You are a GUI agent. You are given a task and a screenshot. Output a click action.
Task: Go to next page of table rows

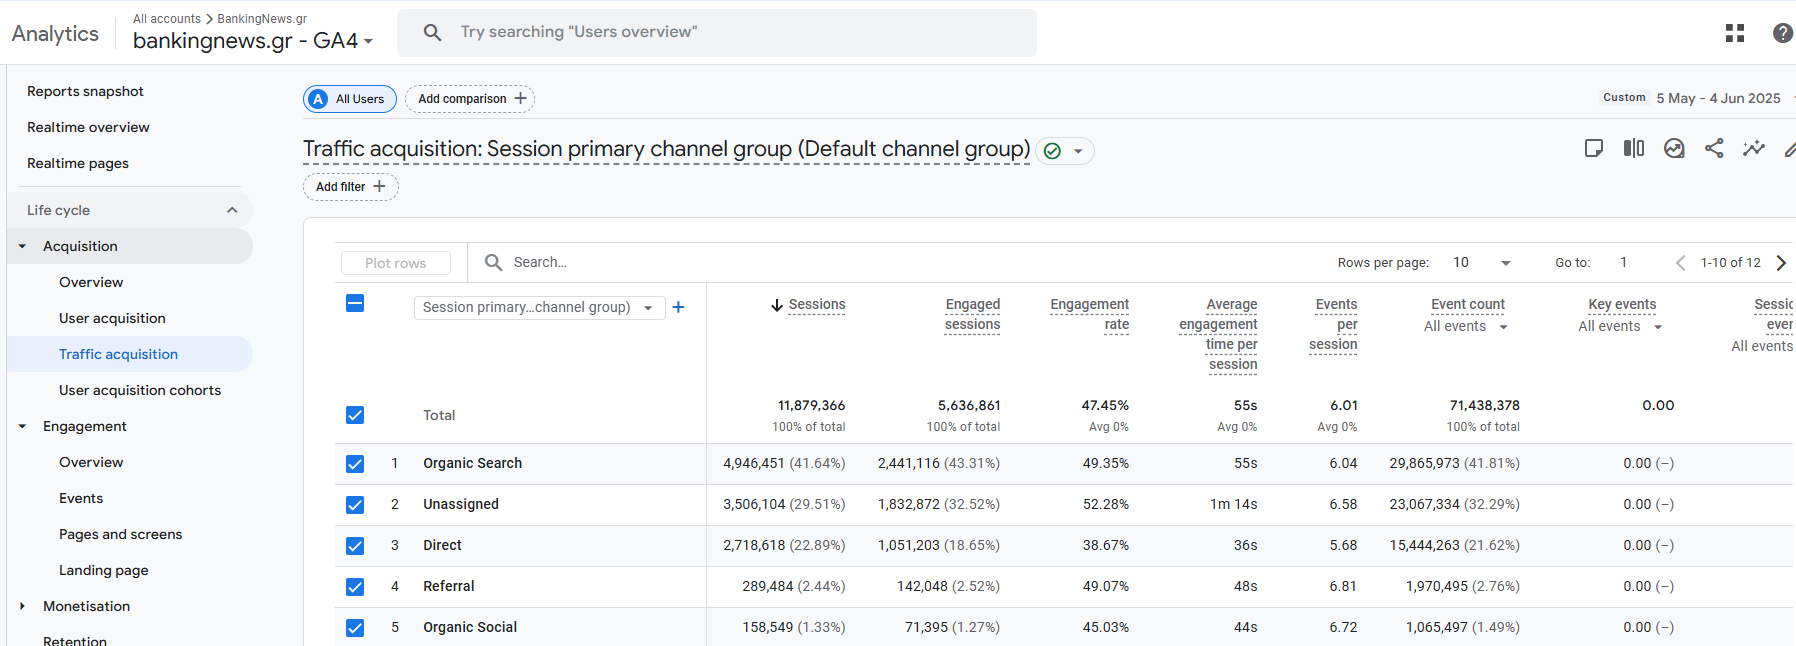click(x=1781, y=263)
